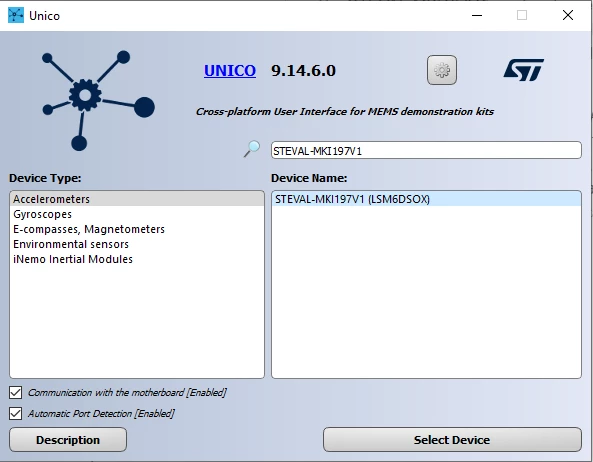Select E-compasses, Magnetometers device type
Screen dimensions: 593x462
click(x=137, y=229)
